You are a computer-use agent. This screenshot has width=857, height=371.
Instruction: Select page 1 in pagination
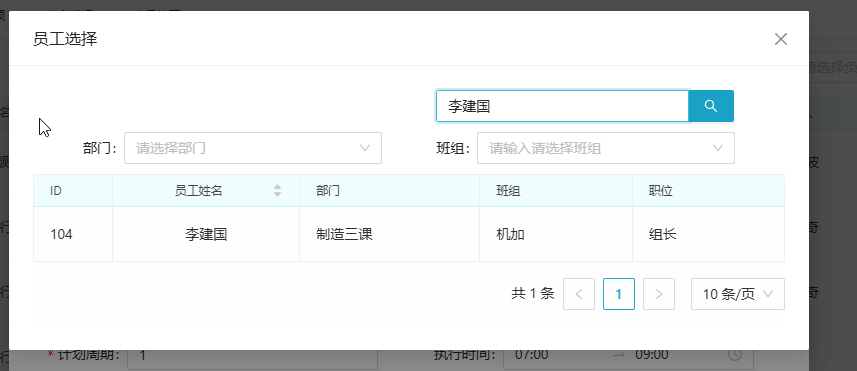pos(619,294)
